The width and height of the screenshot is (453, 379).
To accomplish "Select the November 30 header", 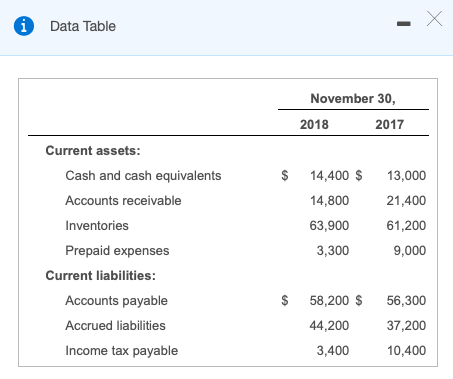I will click(x=353, y=98).
